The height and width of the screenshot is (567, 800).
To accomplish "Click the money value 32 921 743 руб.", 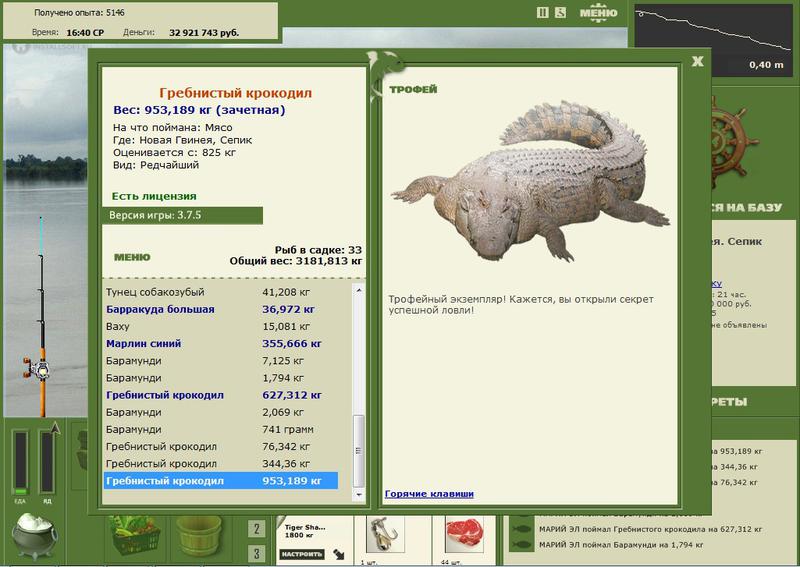I will tap(204, 33).
